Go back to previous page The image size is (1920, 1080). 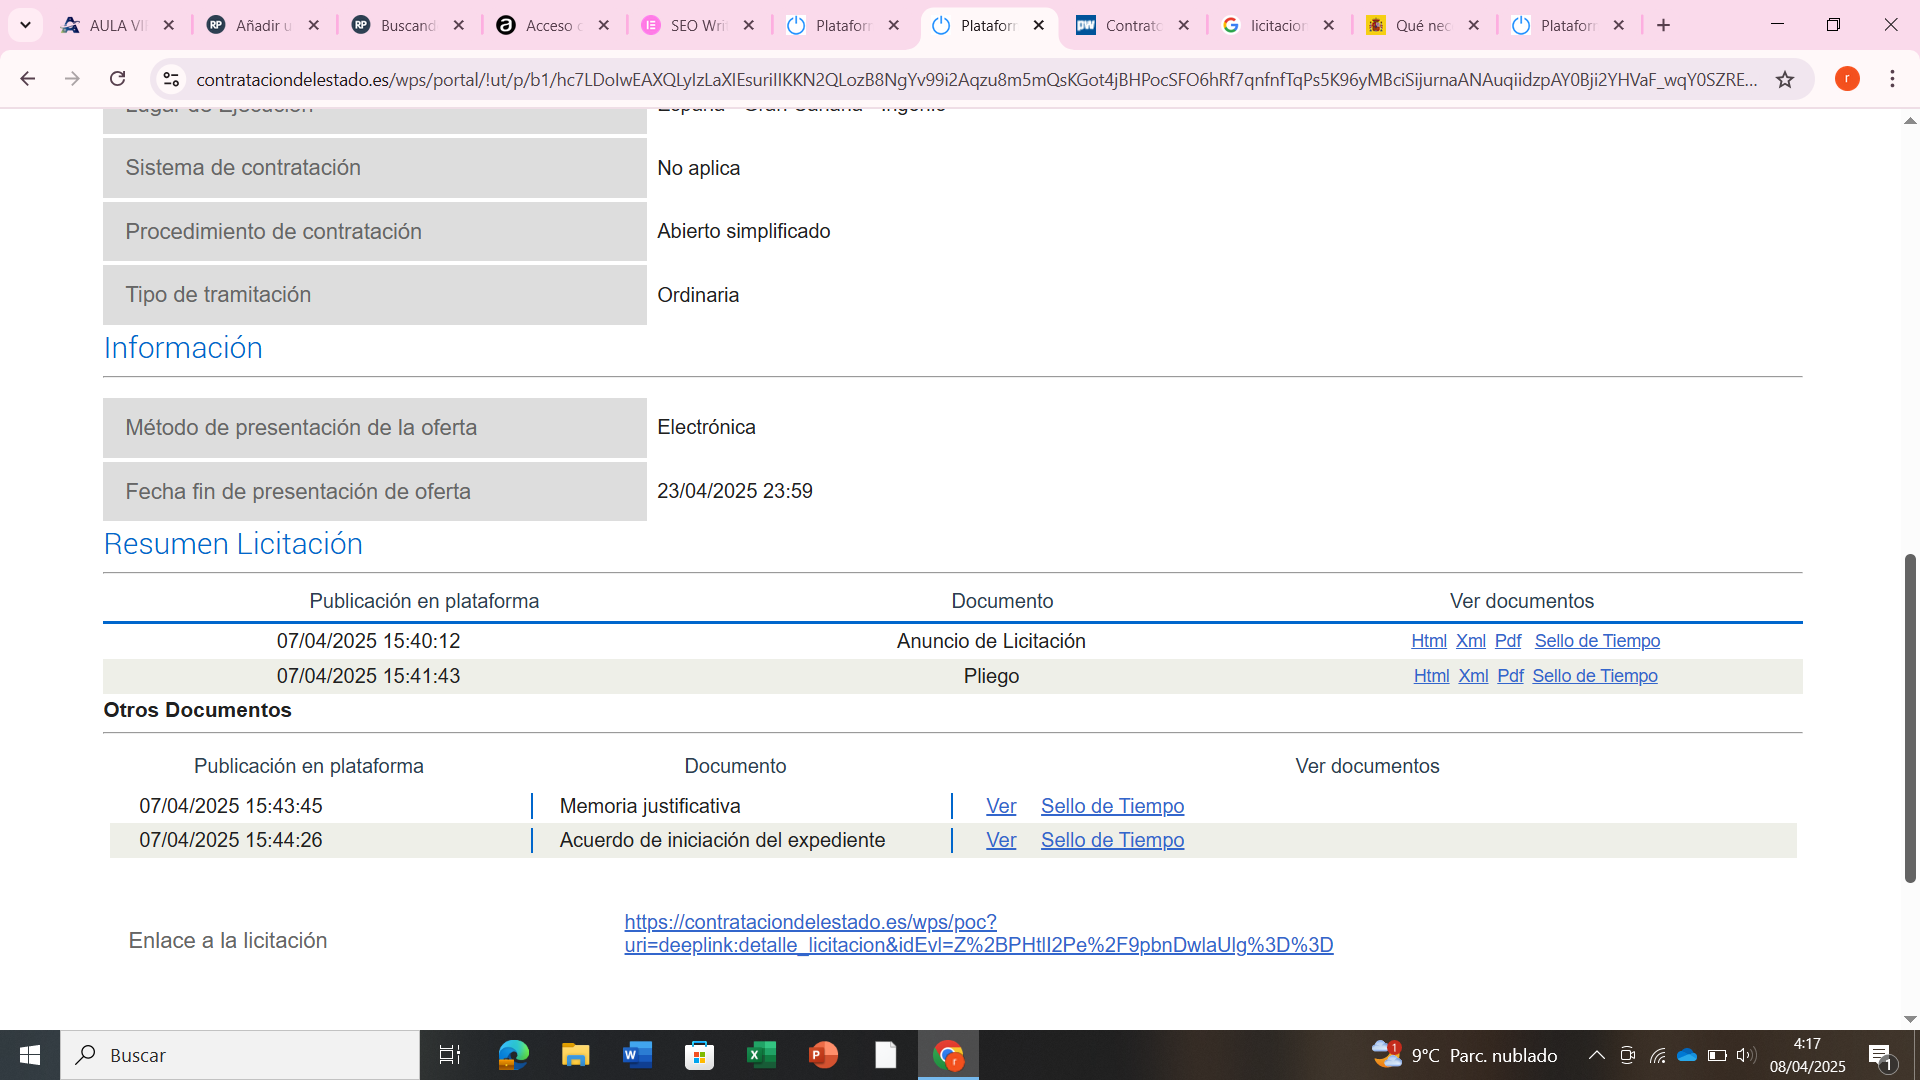27,79
